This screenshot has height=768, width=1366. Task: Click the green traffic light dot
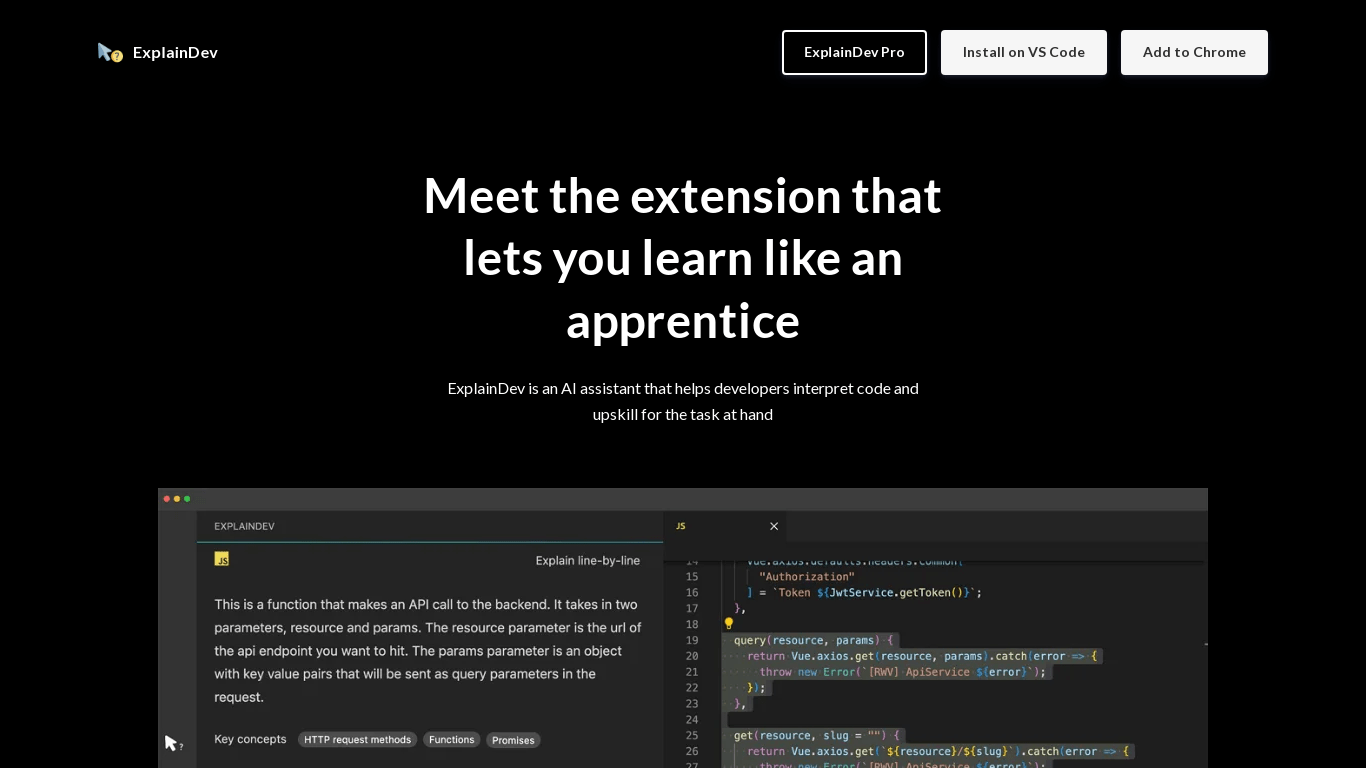point(189,498)
